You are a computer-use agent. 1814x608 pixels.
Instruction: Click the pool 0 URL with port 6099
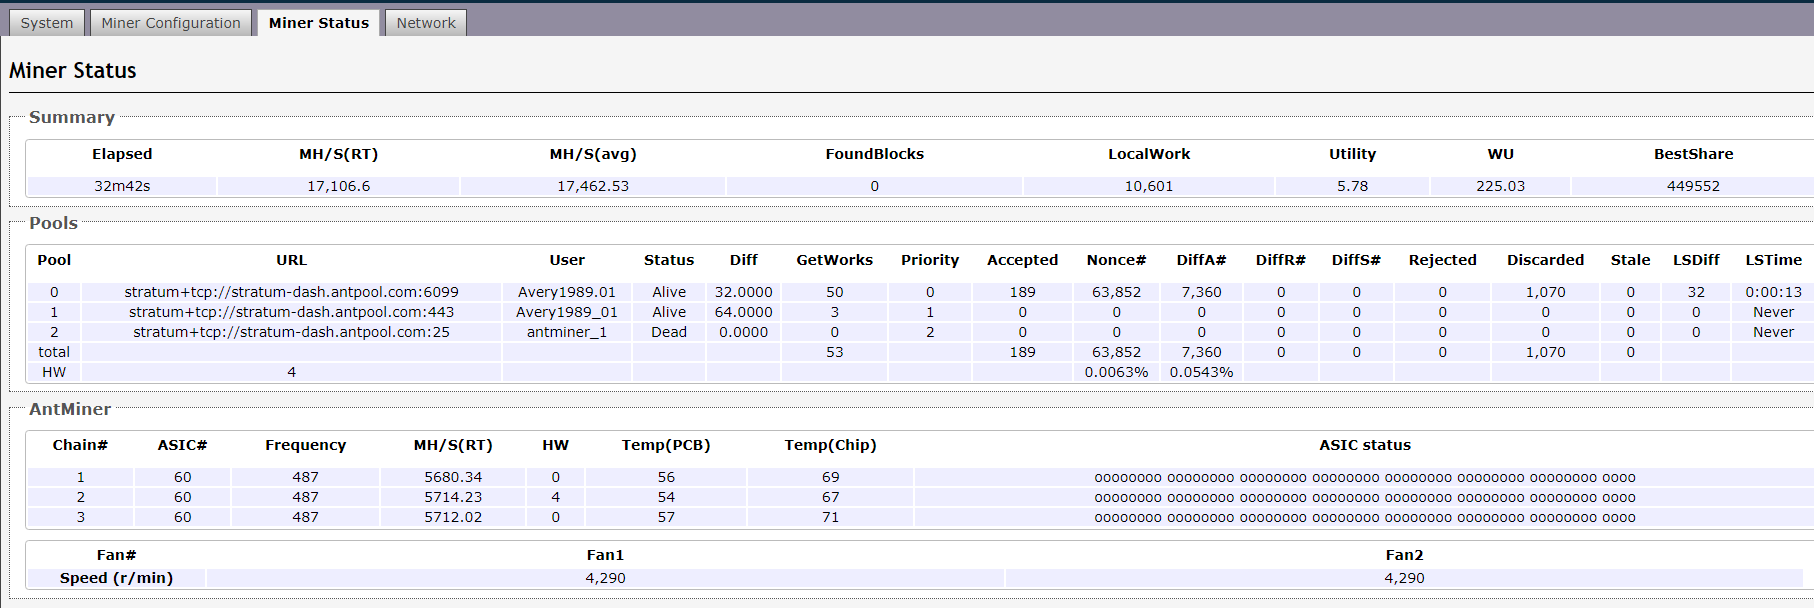coord(291,292)
